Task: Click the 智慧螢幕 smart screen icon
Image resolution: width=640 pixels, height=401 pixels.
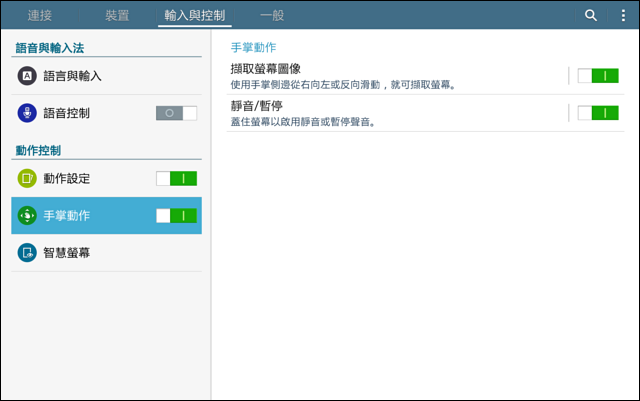Action: coord(27,253)
